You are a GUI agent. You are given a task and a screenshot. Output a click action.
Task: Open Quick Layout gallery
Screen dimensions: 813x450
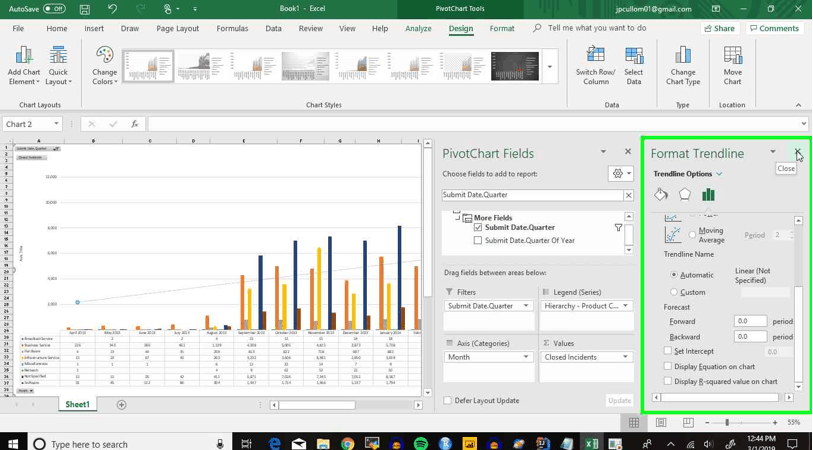point(59,66)
